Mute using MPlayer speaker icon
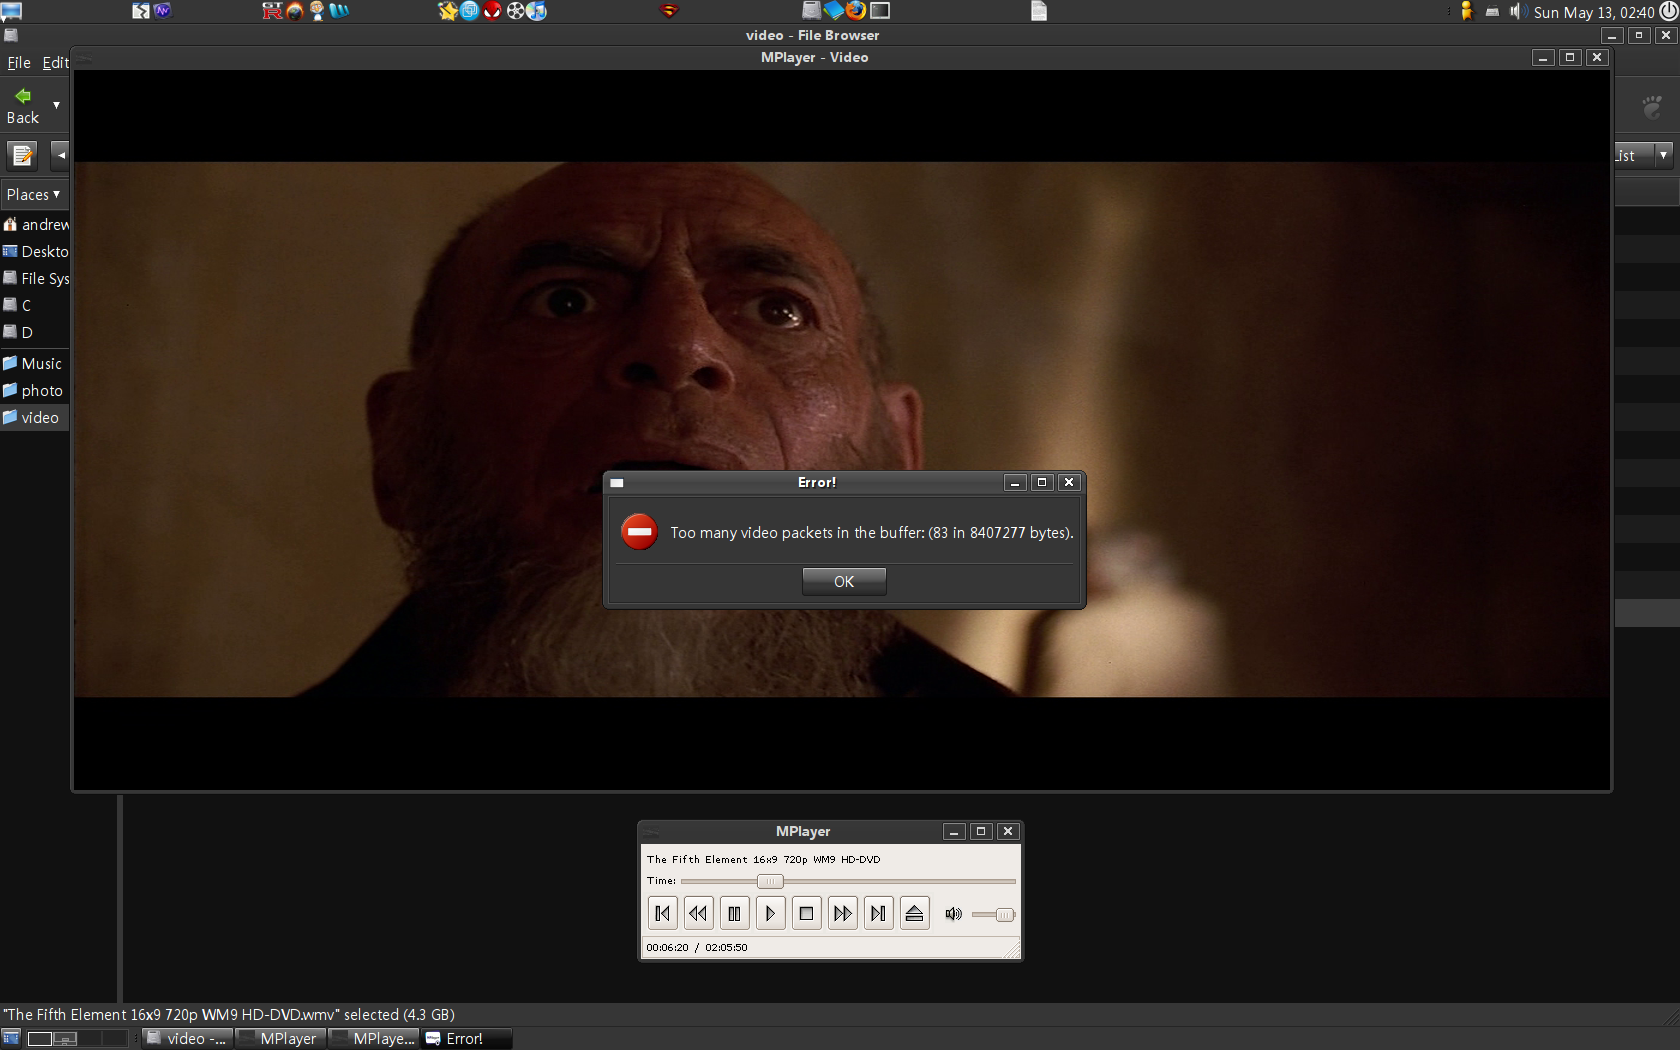This screenshot has height=1050, width=1680. [954, 914]
